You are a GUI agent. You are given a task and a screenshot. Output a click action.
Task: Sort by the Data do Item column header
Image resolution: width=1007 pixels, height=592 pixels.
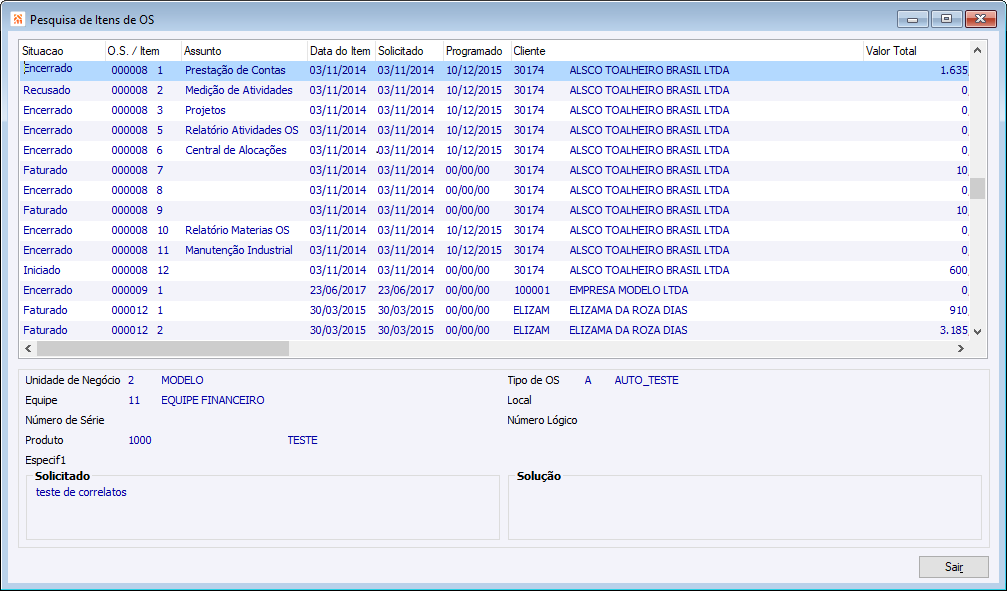point(342,51)
